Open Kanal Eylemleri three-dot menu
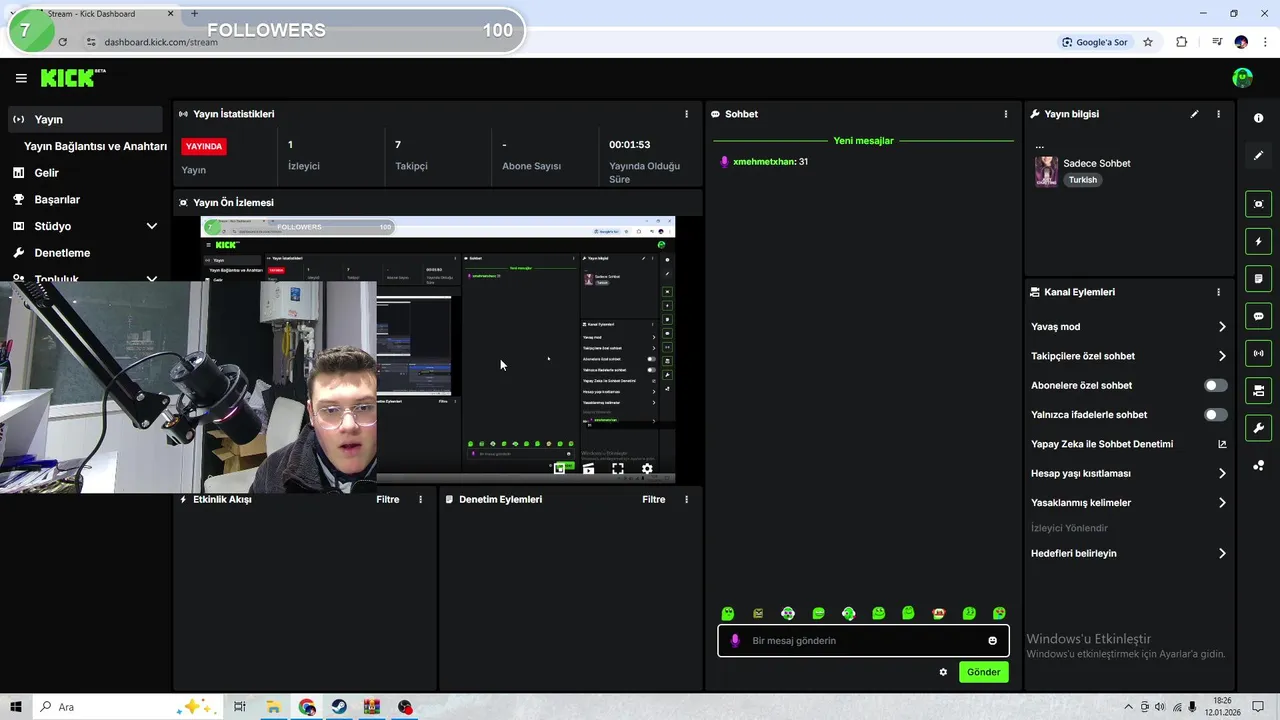The width and height of the screenshot is (1280, 720). pos(1218,292)
